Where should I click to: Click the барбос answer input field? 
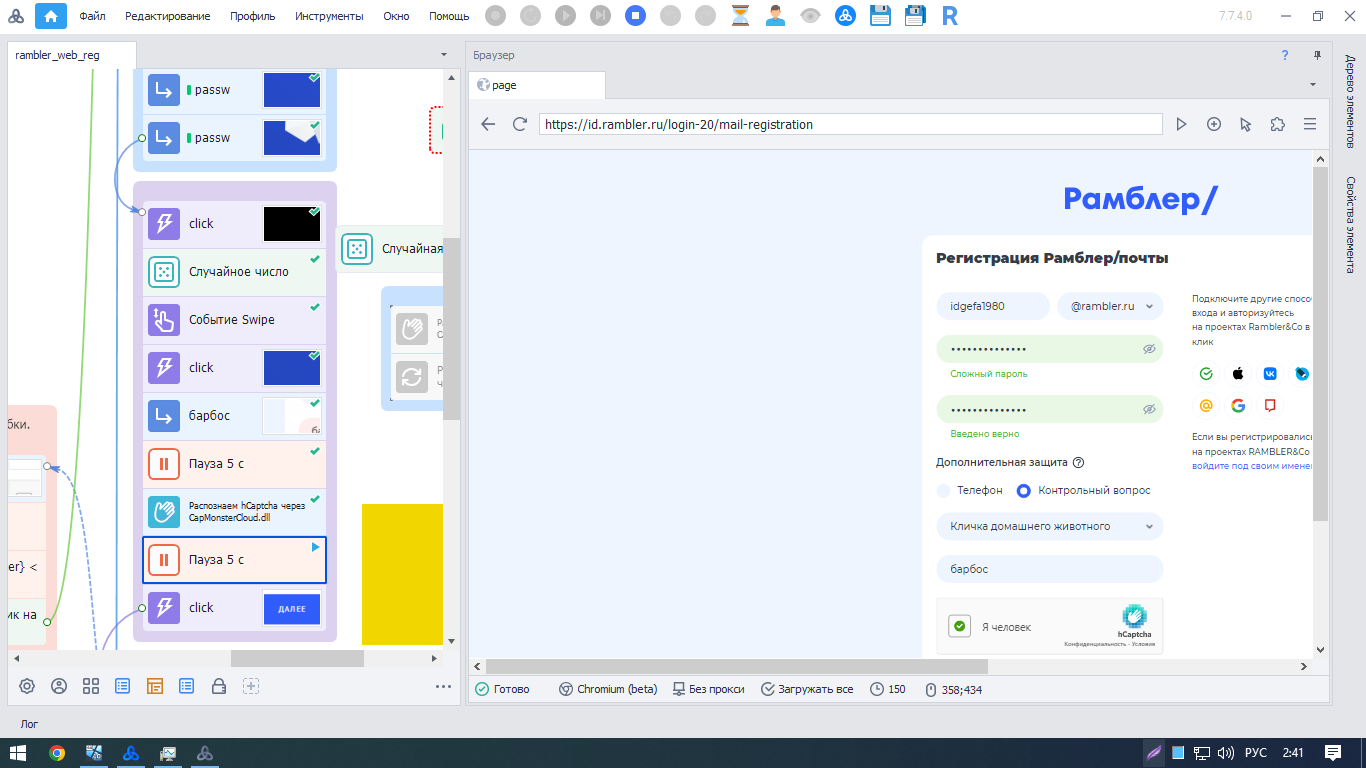tap(1050, 569)
